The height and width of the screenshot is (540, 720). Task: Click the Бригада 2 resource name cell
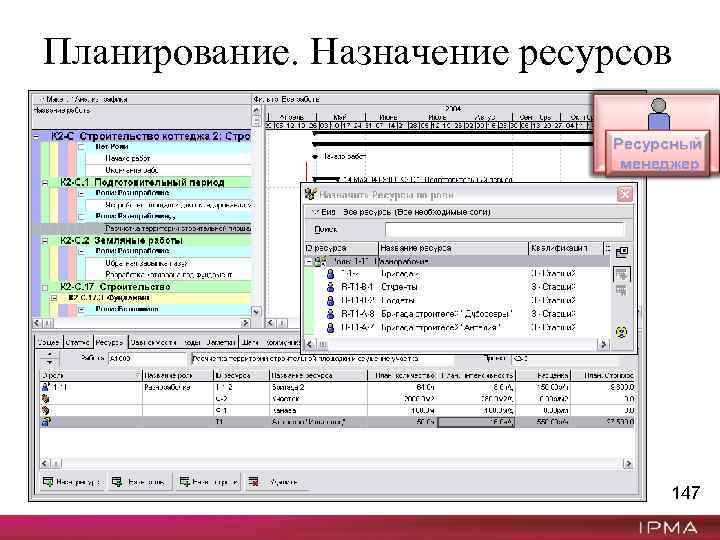(318, 388)
